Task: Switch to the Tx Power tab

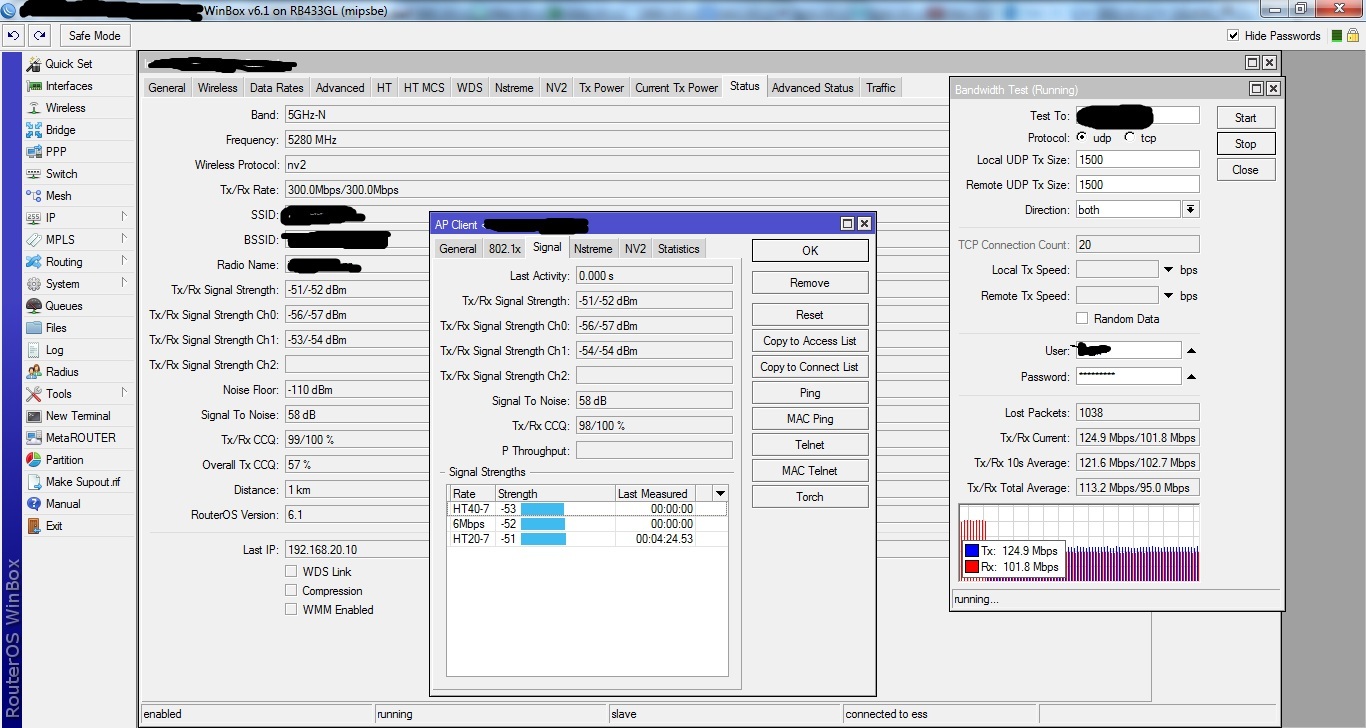Action: [x=601, y=88]
